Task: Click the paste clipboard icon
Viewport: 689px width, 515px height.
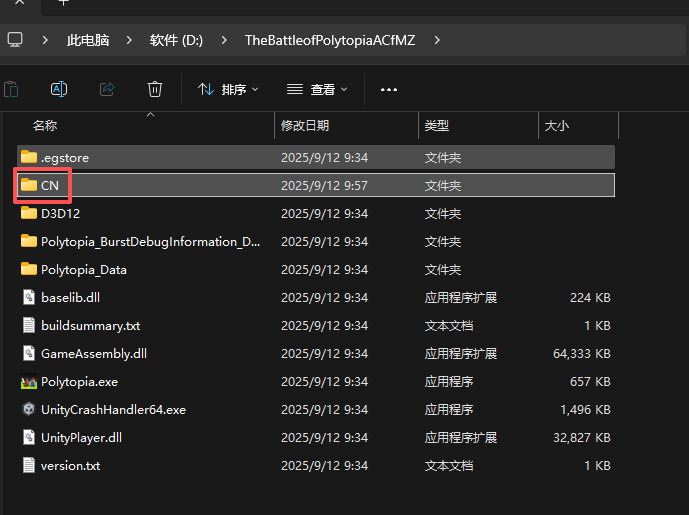Action: point(11,89)
